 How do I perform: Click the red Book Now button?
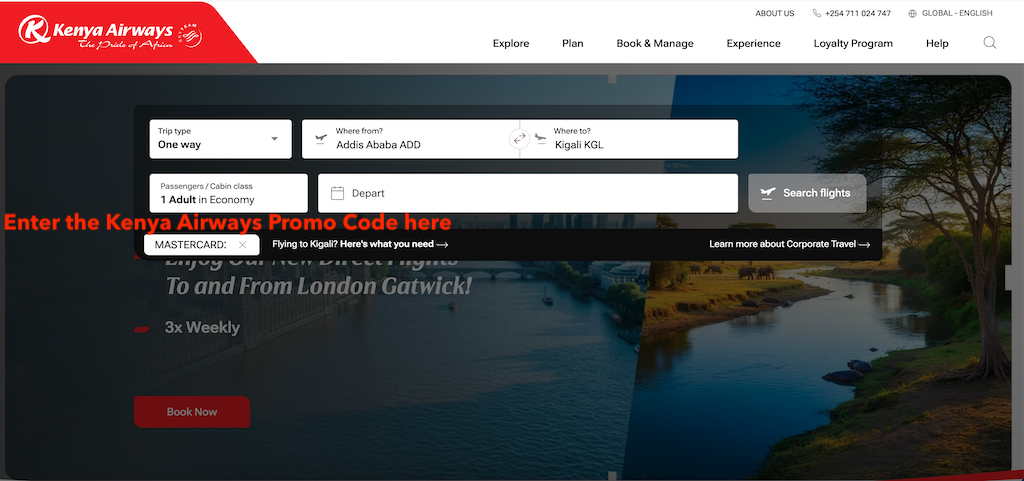pos(191,412)
